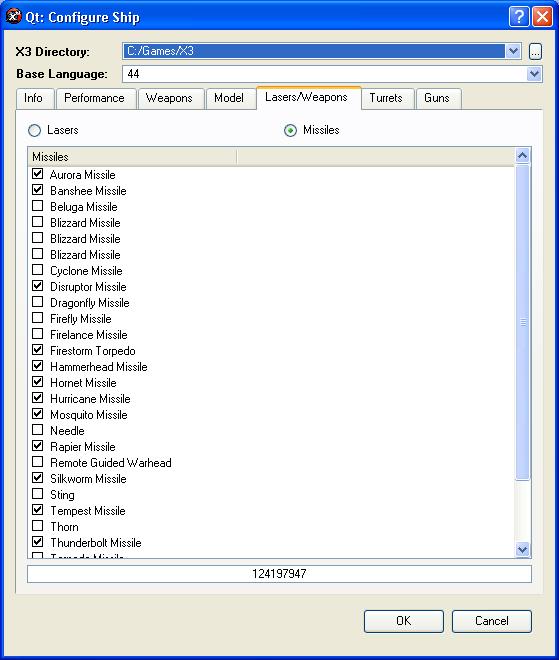
Task: Click the X3 Directory path field
Action: click(x=314, y=51)
